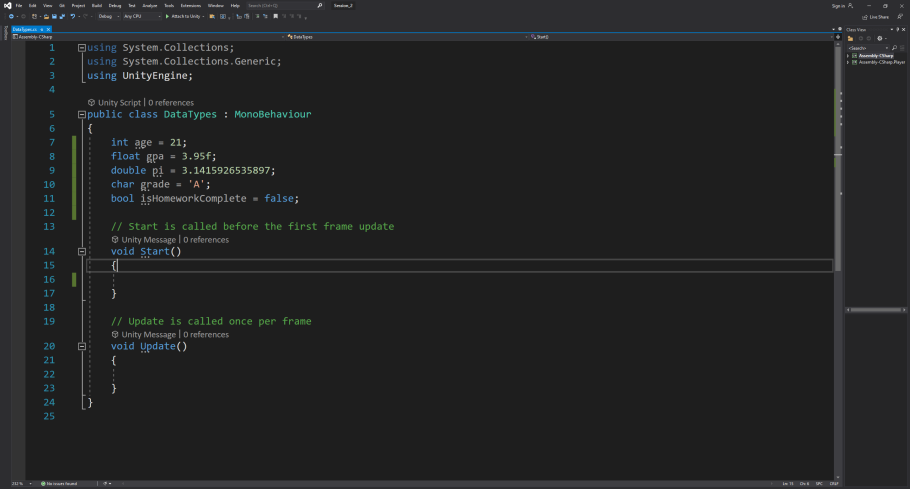
Task: Open the Edit menu
Action: click(x=32, y=5)
